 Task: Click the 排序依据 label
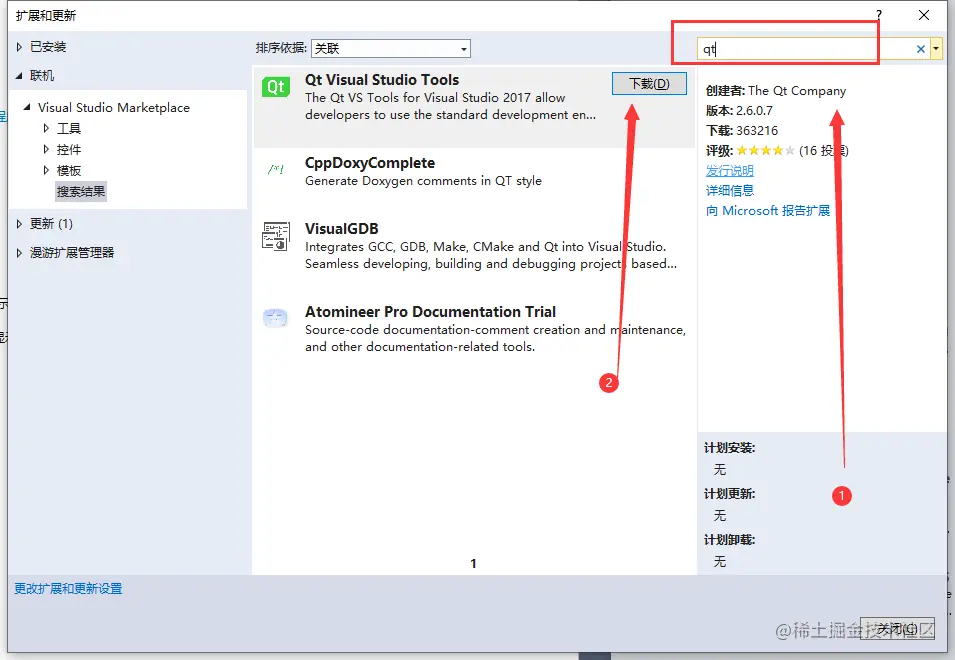tap(281, 48)
